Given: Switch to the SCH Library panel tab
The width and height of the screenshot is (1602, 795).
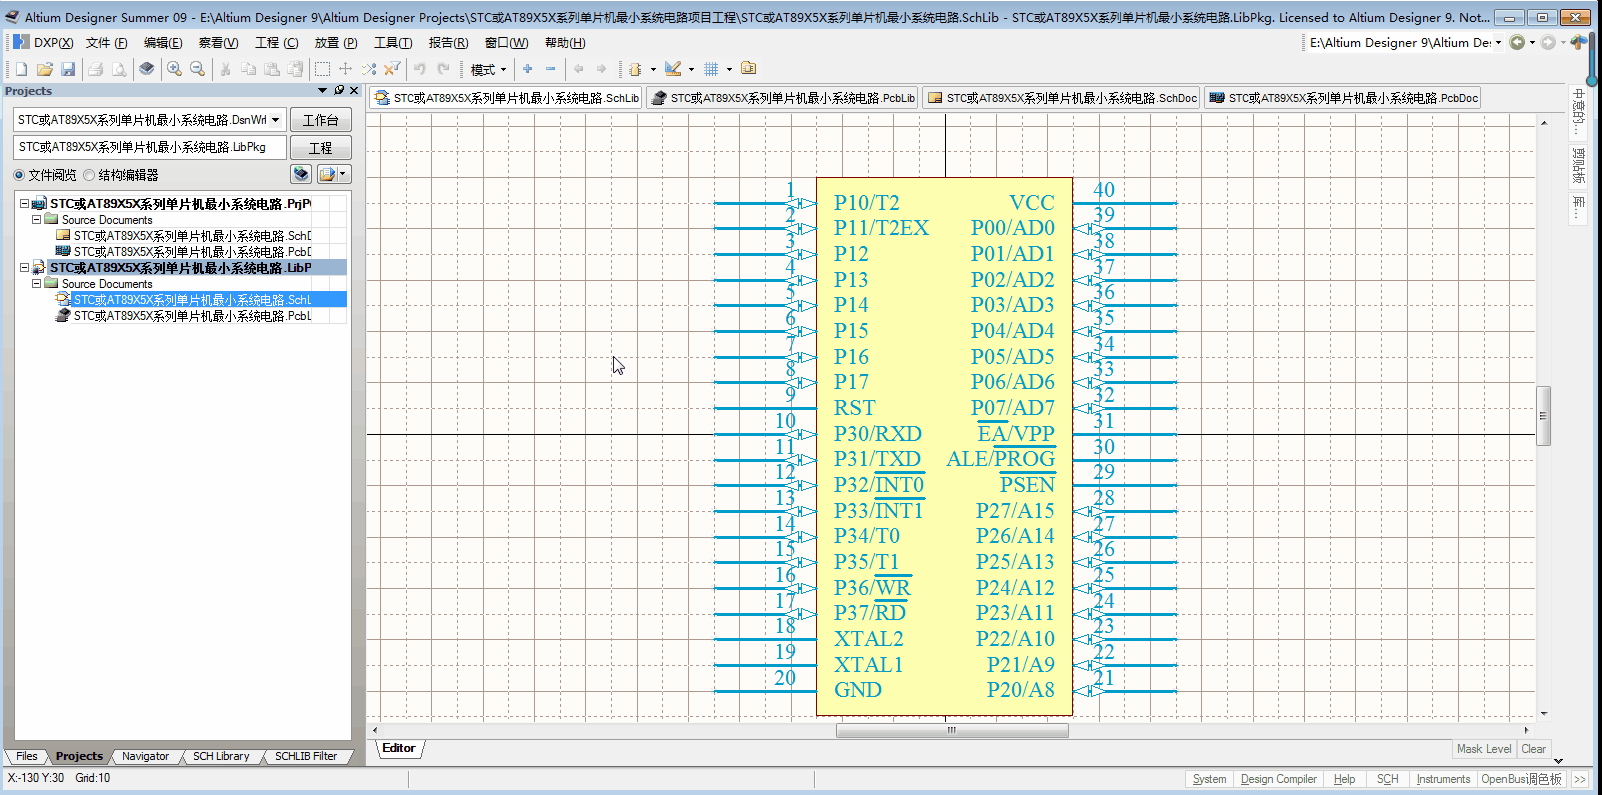Looking at the screenshot, I should point(221,756).
